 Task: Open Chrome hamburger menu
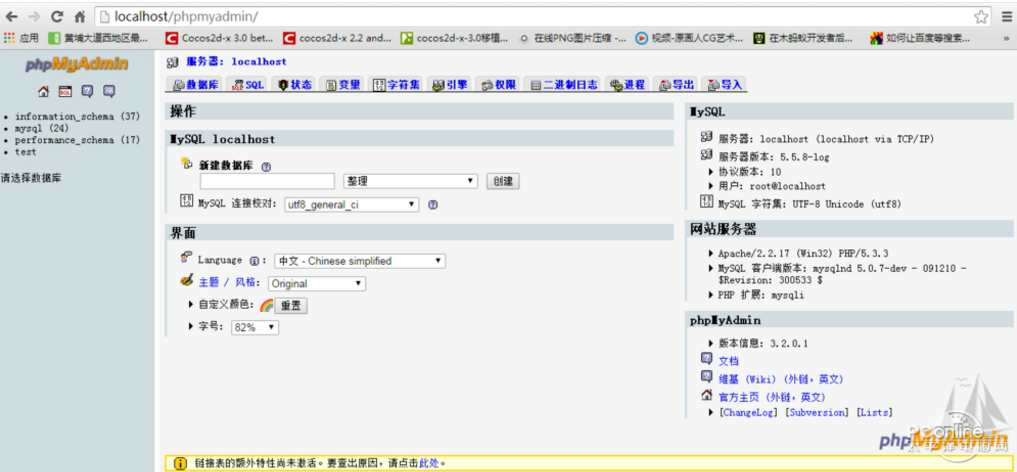1005,16
